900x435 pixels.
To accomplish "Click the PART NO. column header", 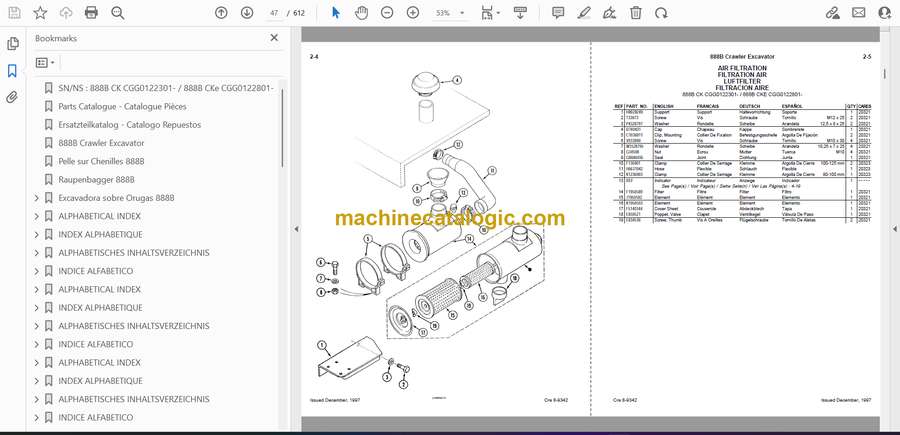I will [x=636, y=106].
